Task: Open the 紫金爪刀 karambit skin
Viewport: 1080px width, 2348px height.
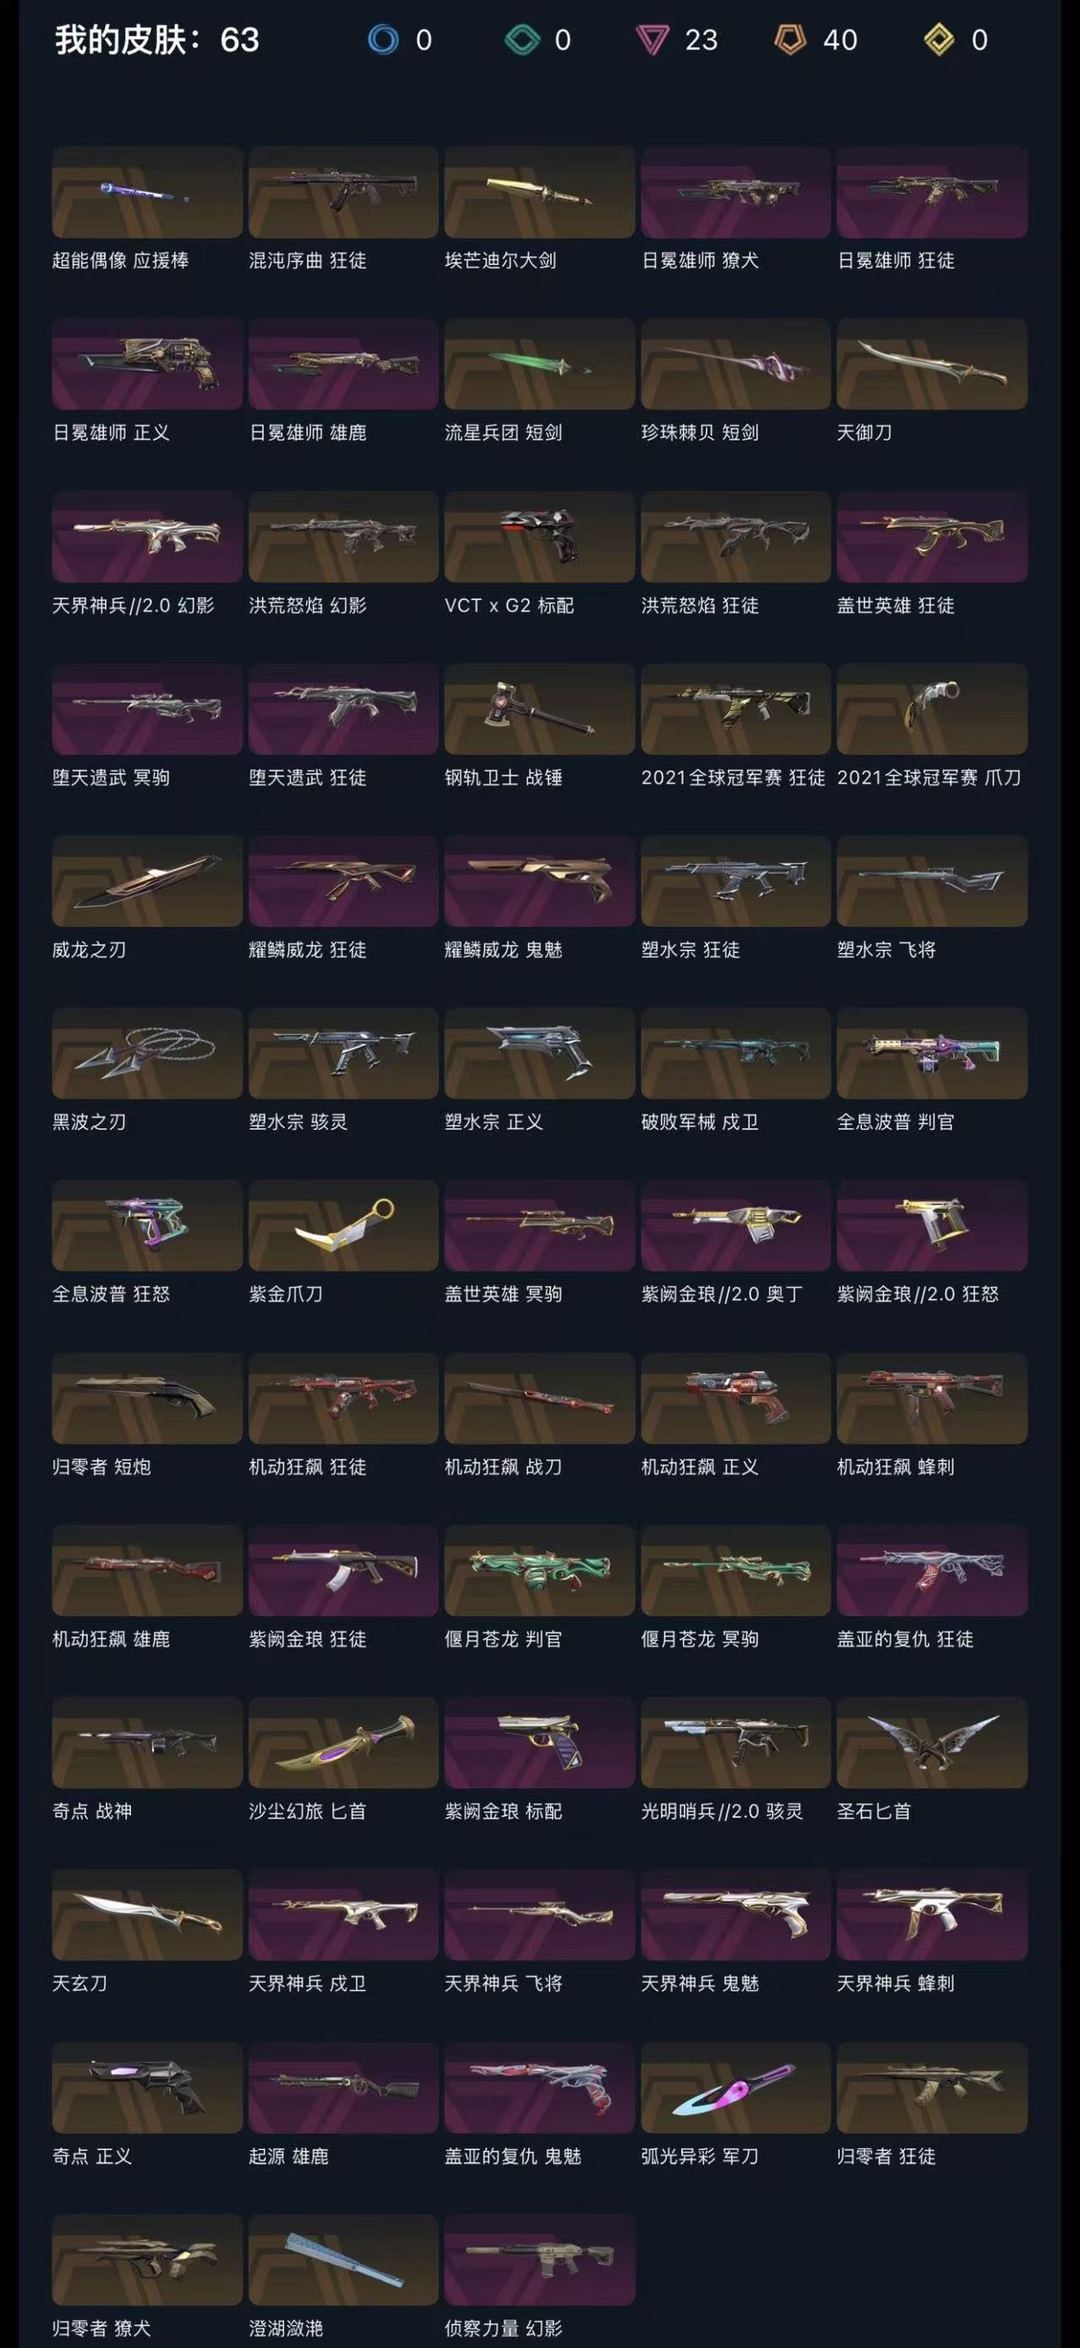Action: (x=343, y=1226)
